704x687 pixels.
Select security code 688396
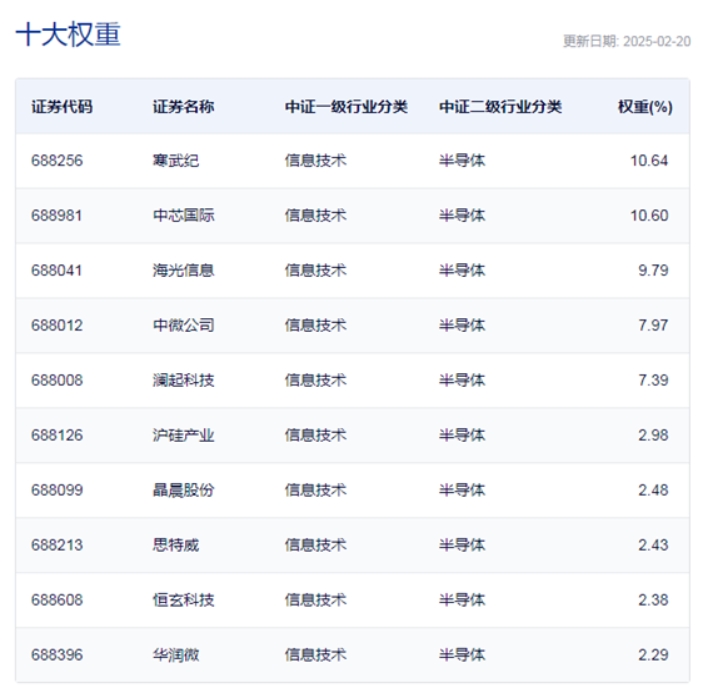tap(57, 655)
